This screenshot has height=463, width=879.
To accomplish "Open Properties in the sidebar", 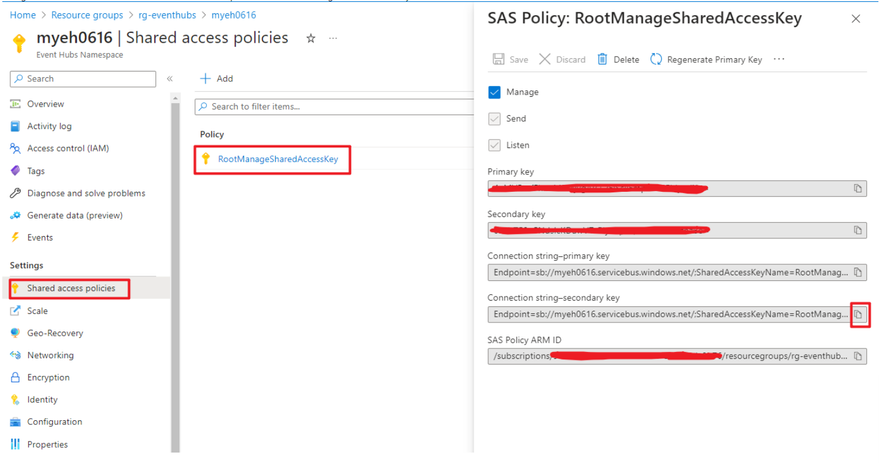I will pos(47,445).
